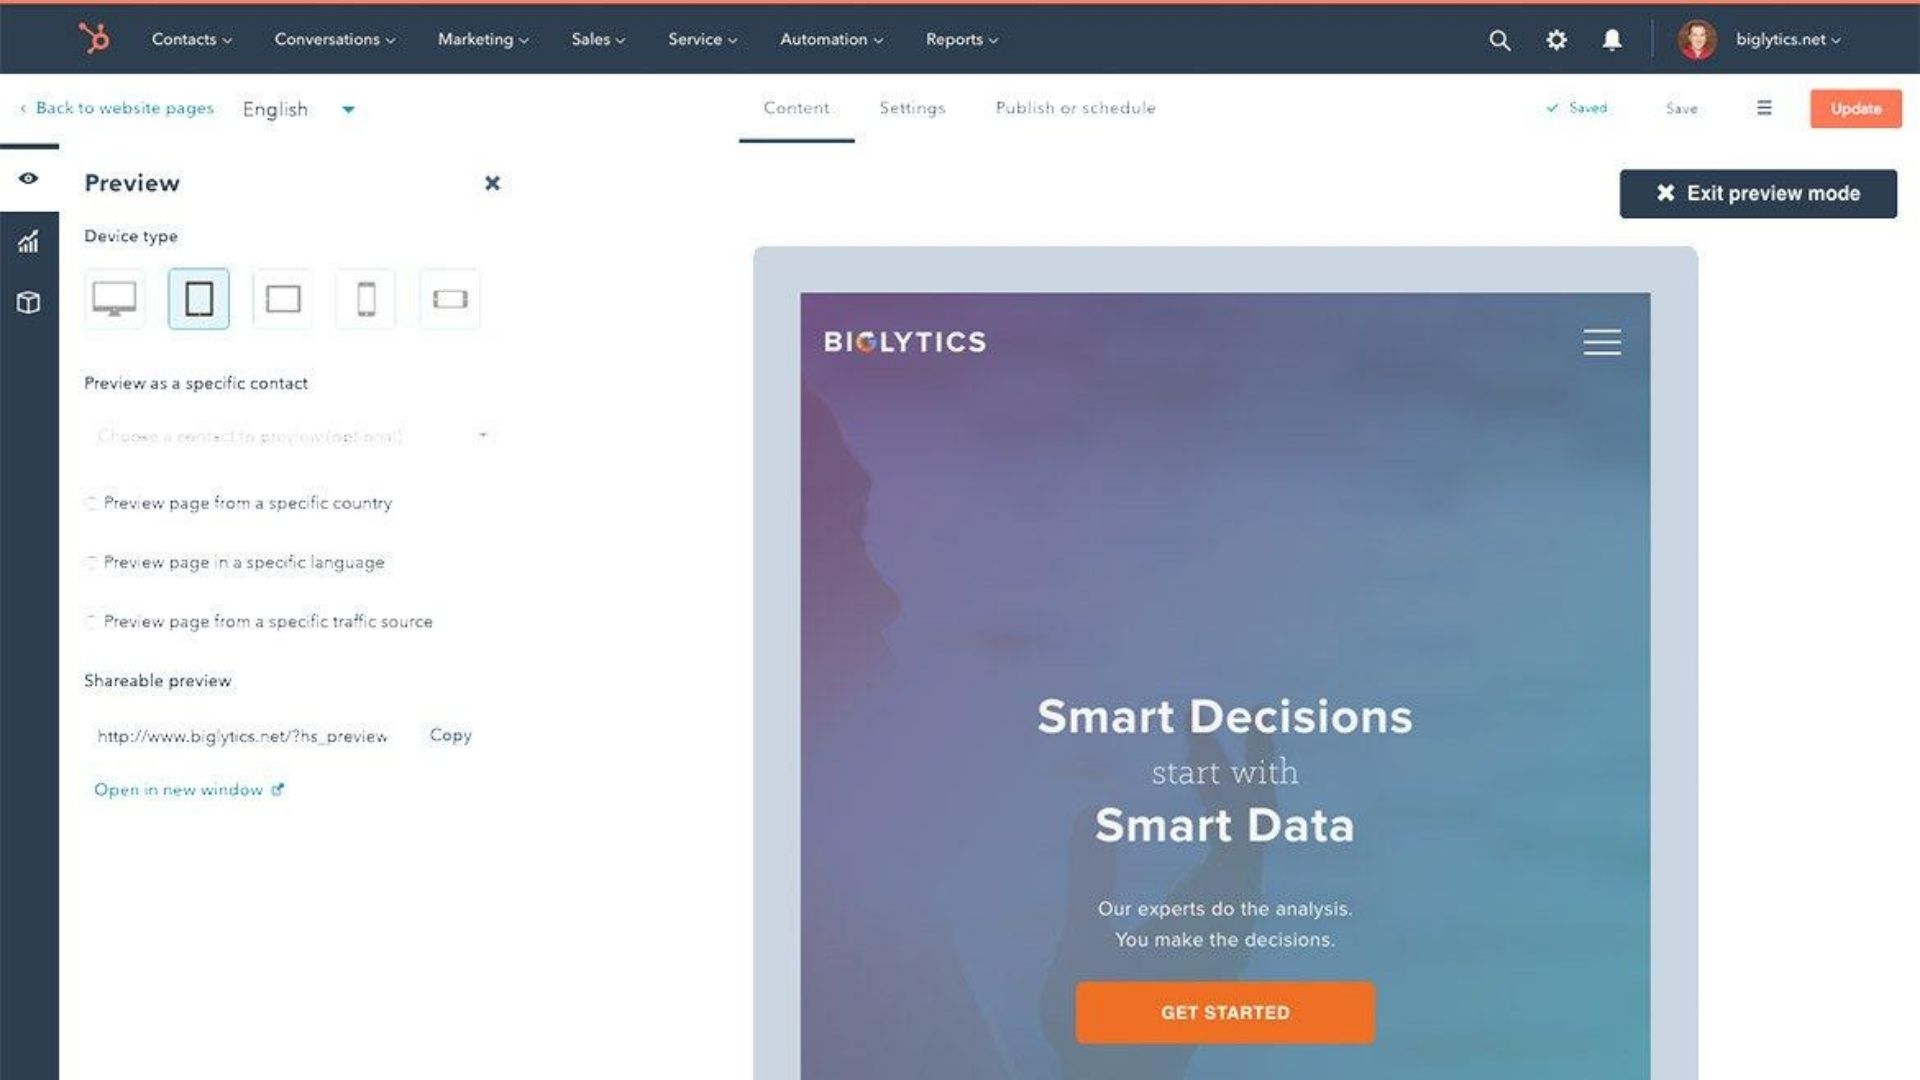Image resolution: width=1920 pixels, height=1080 pixels.
Task: Open in new window link
Action: 189,789
